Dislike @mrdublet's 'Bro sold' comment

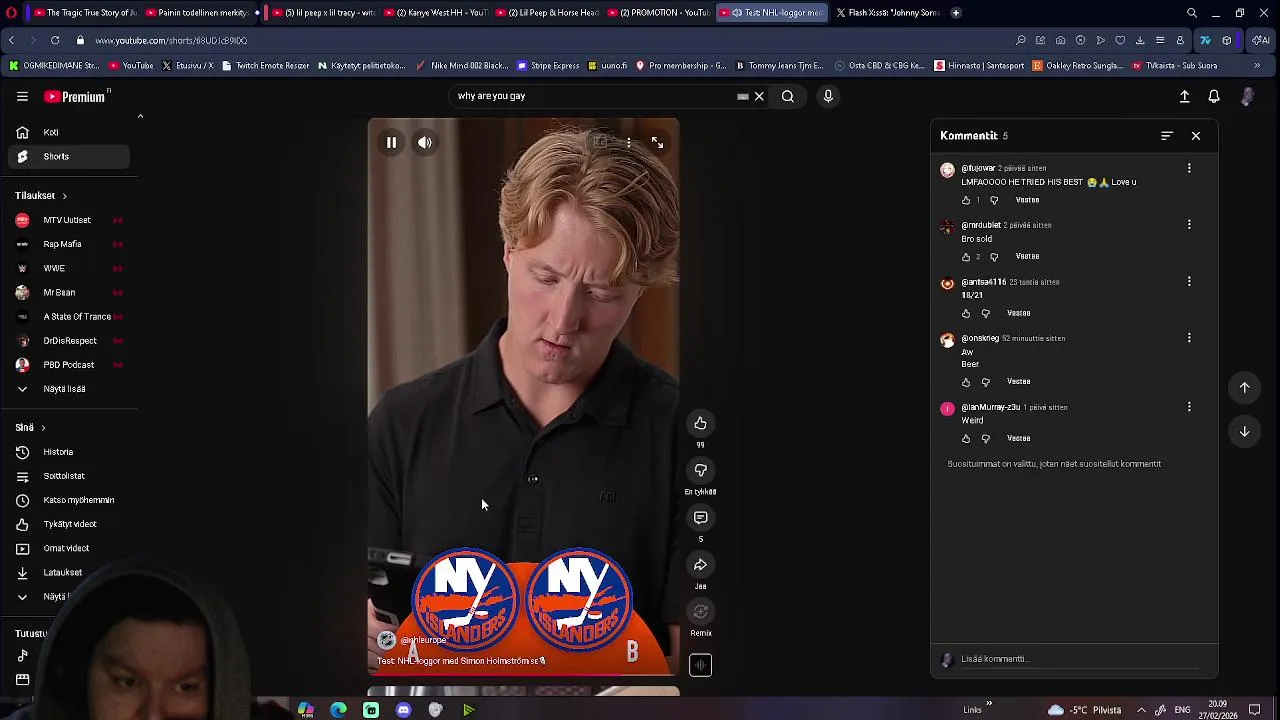coord(993,257)
